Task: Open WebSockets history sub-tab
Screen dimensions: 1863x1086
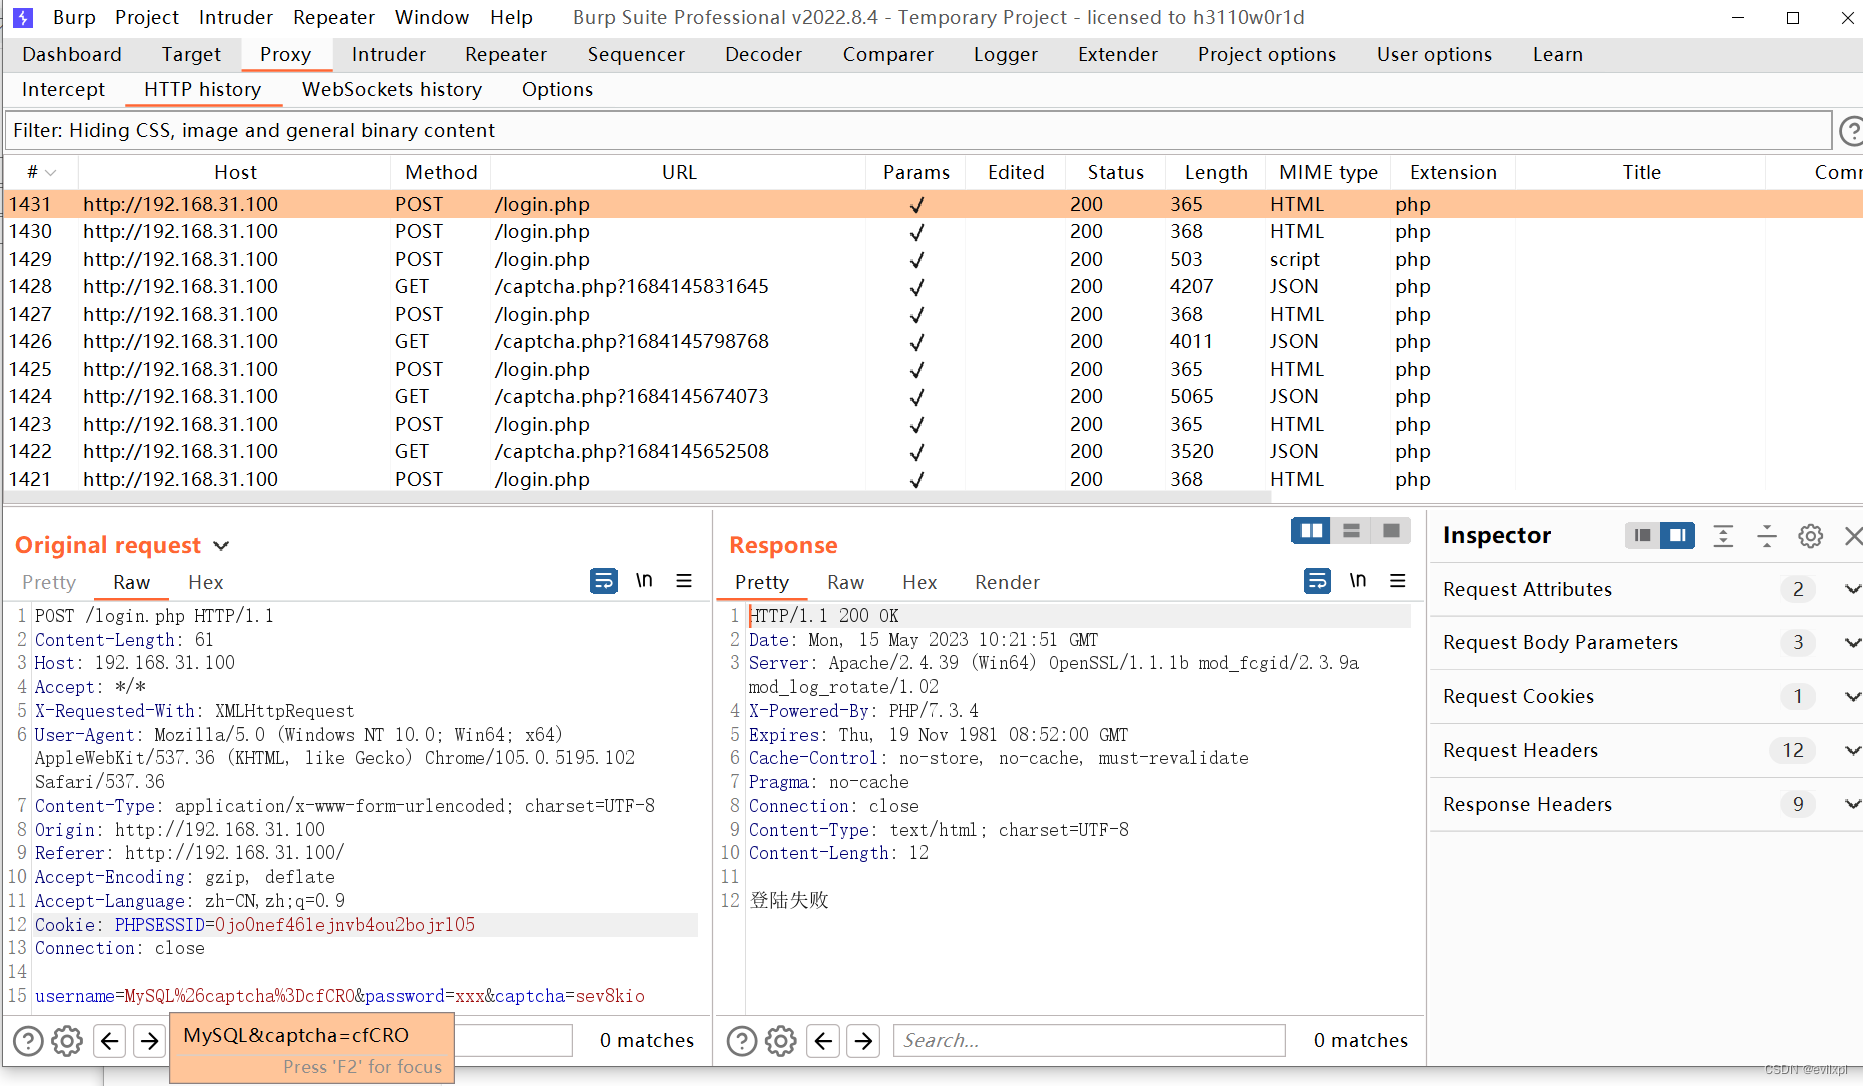Action: (392, 89)
